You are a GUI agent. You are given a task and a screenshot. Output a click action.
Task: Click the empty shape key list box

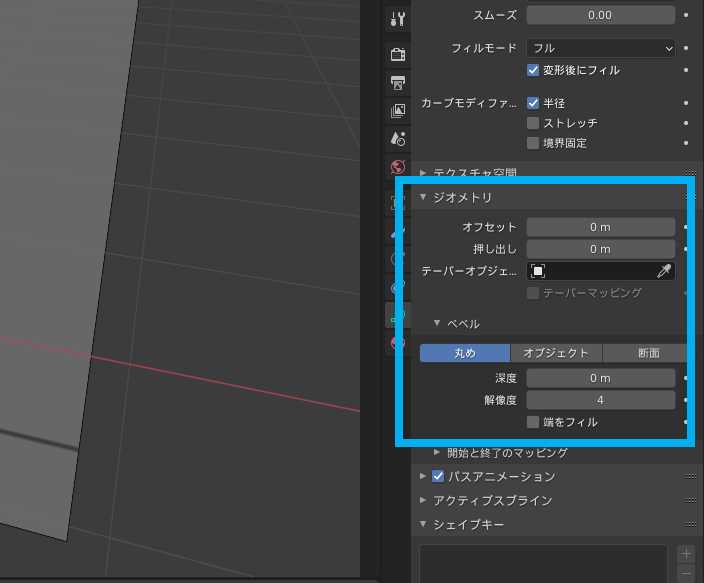(x=544, y=564)
